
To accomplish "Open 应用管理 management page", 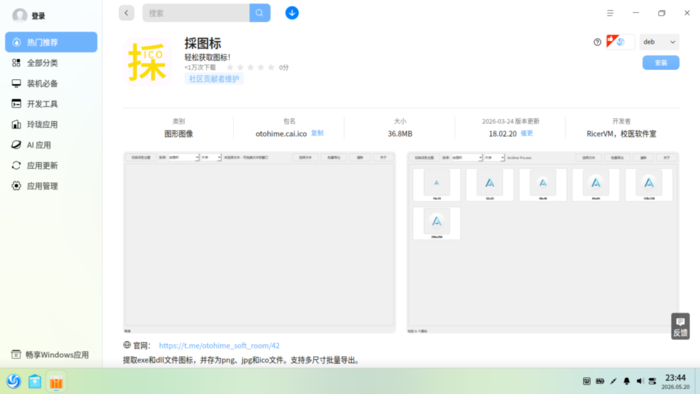I will [x=51, y=186].
